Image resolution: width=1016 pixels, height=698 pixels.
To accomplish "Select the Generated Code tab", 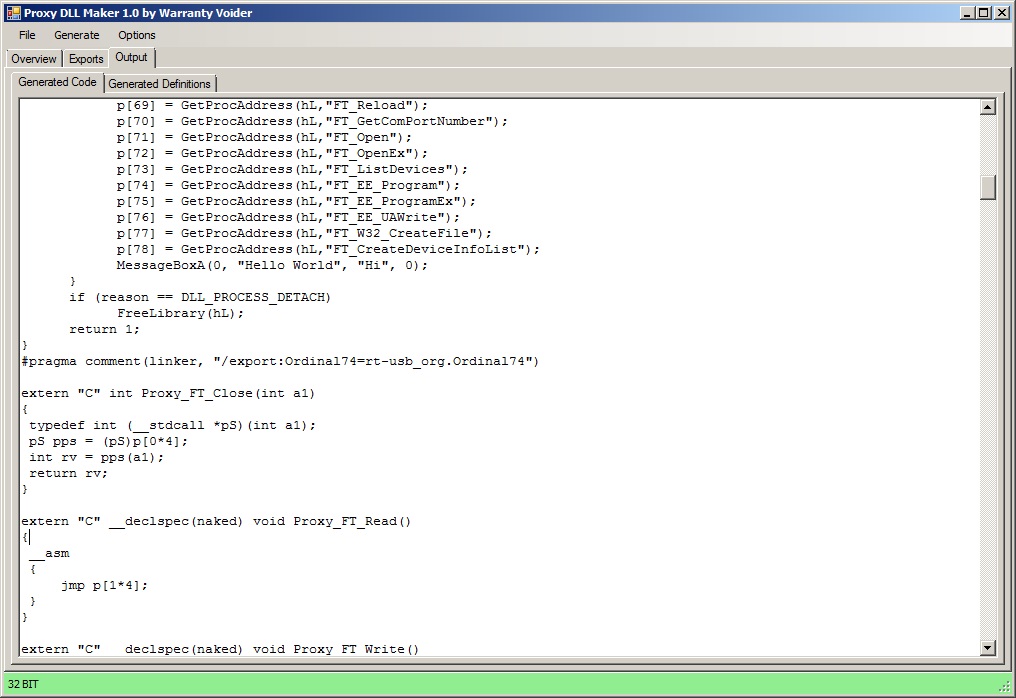I will click(58, 82).
